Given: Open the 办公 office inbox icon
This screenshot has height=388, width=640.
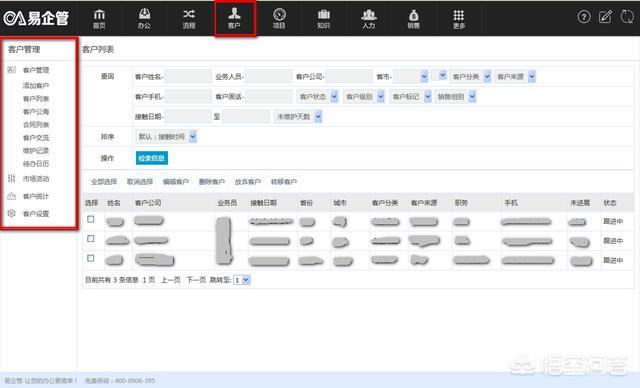Looking at the screenshot, I should point(144,18).
